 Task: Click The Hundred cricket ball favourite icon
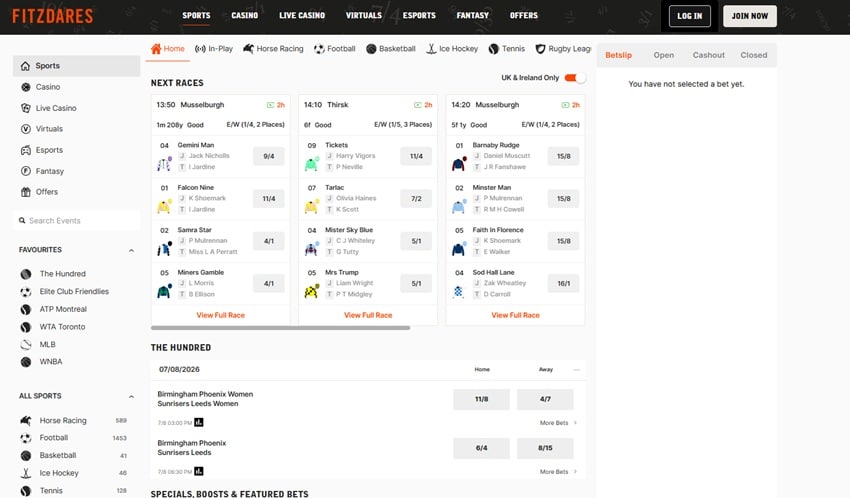[25, 274]
